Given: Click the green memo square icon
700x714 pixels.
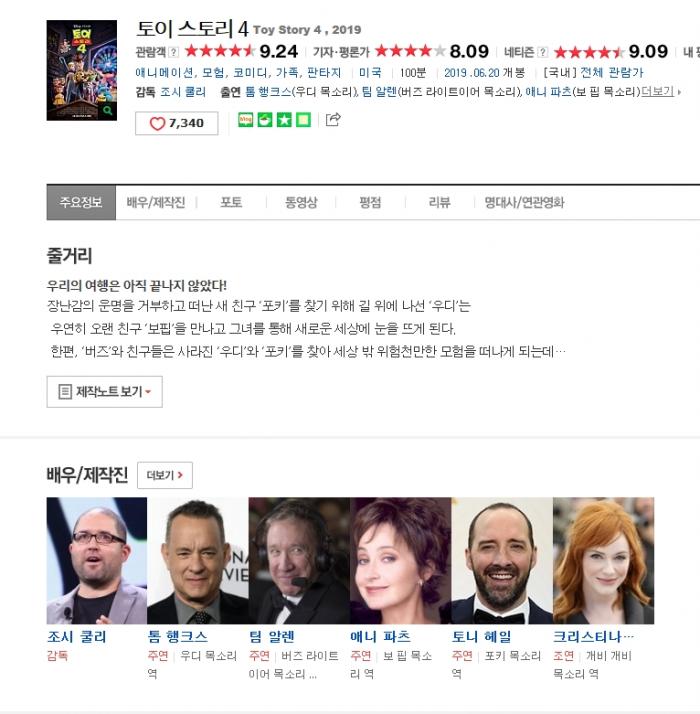Looking at the screenshot, I should (x=303, y=120).
